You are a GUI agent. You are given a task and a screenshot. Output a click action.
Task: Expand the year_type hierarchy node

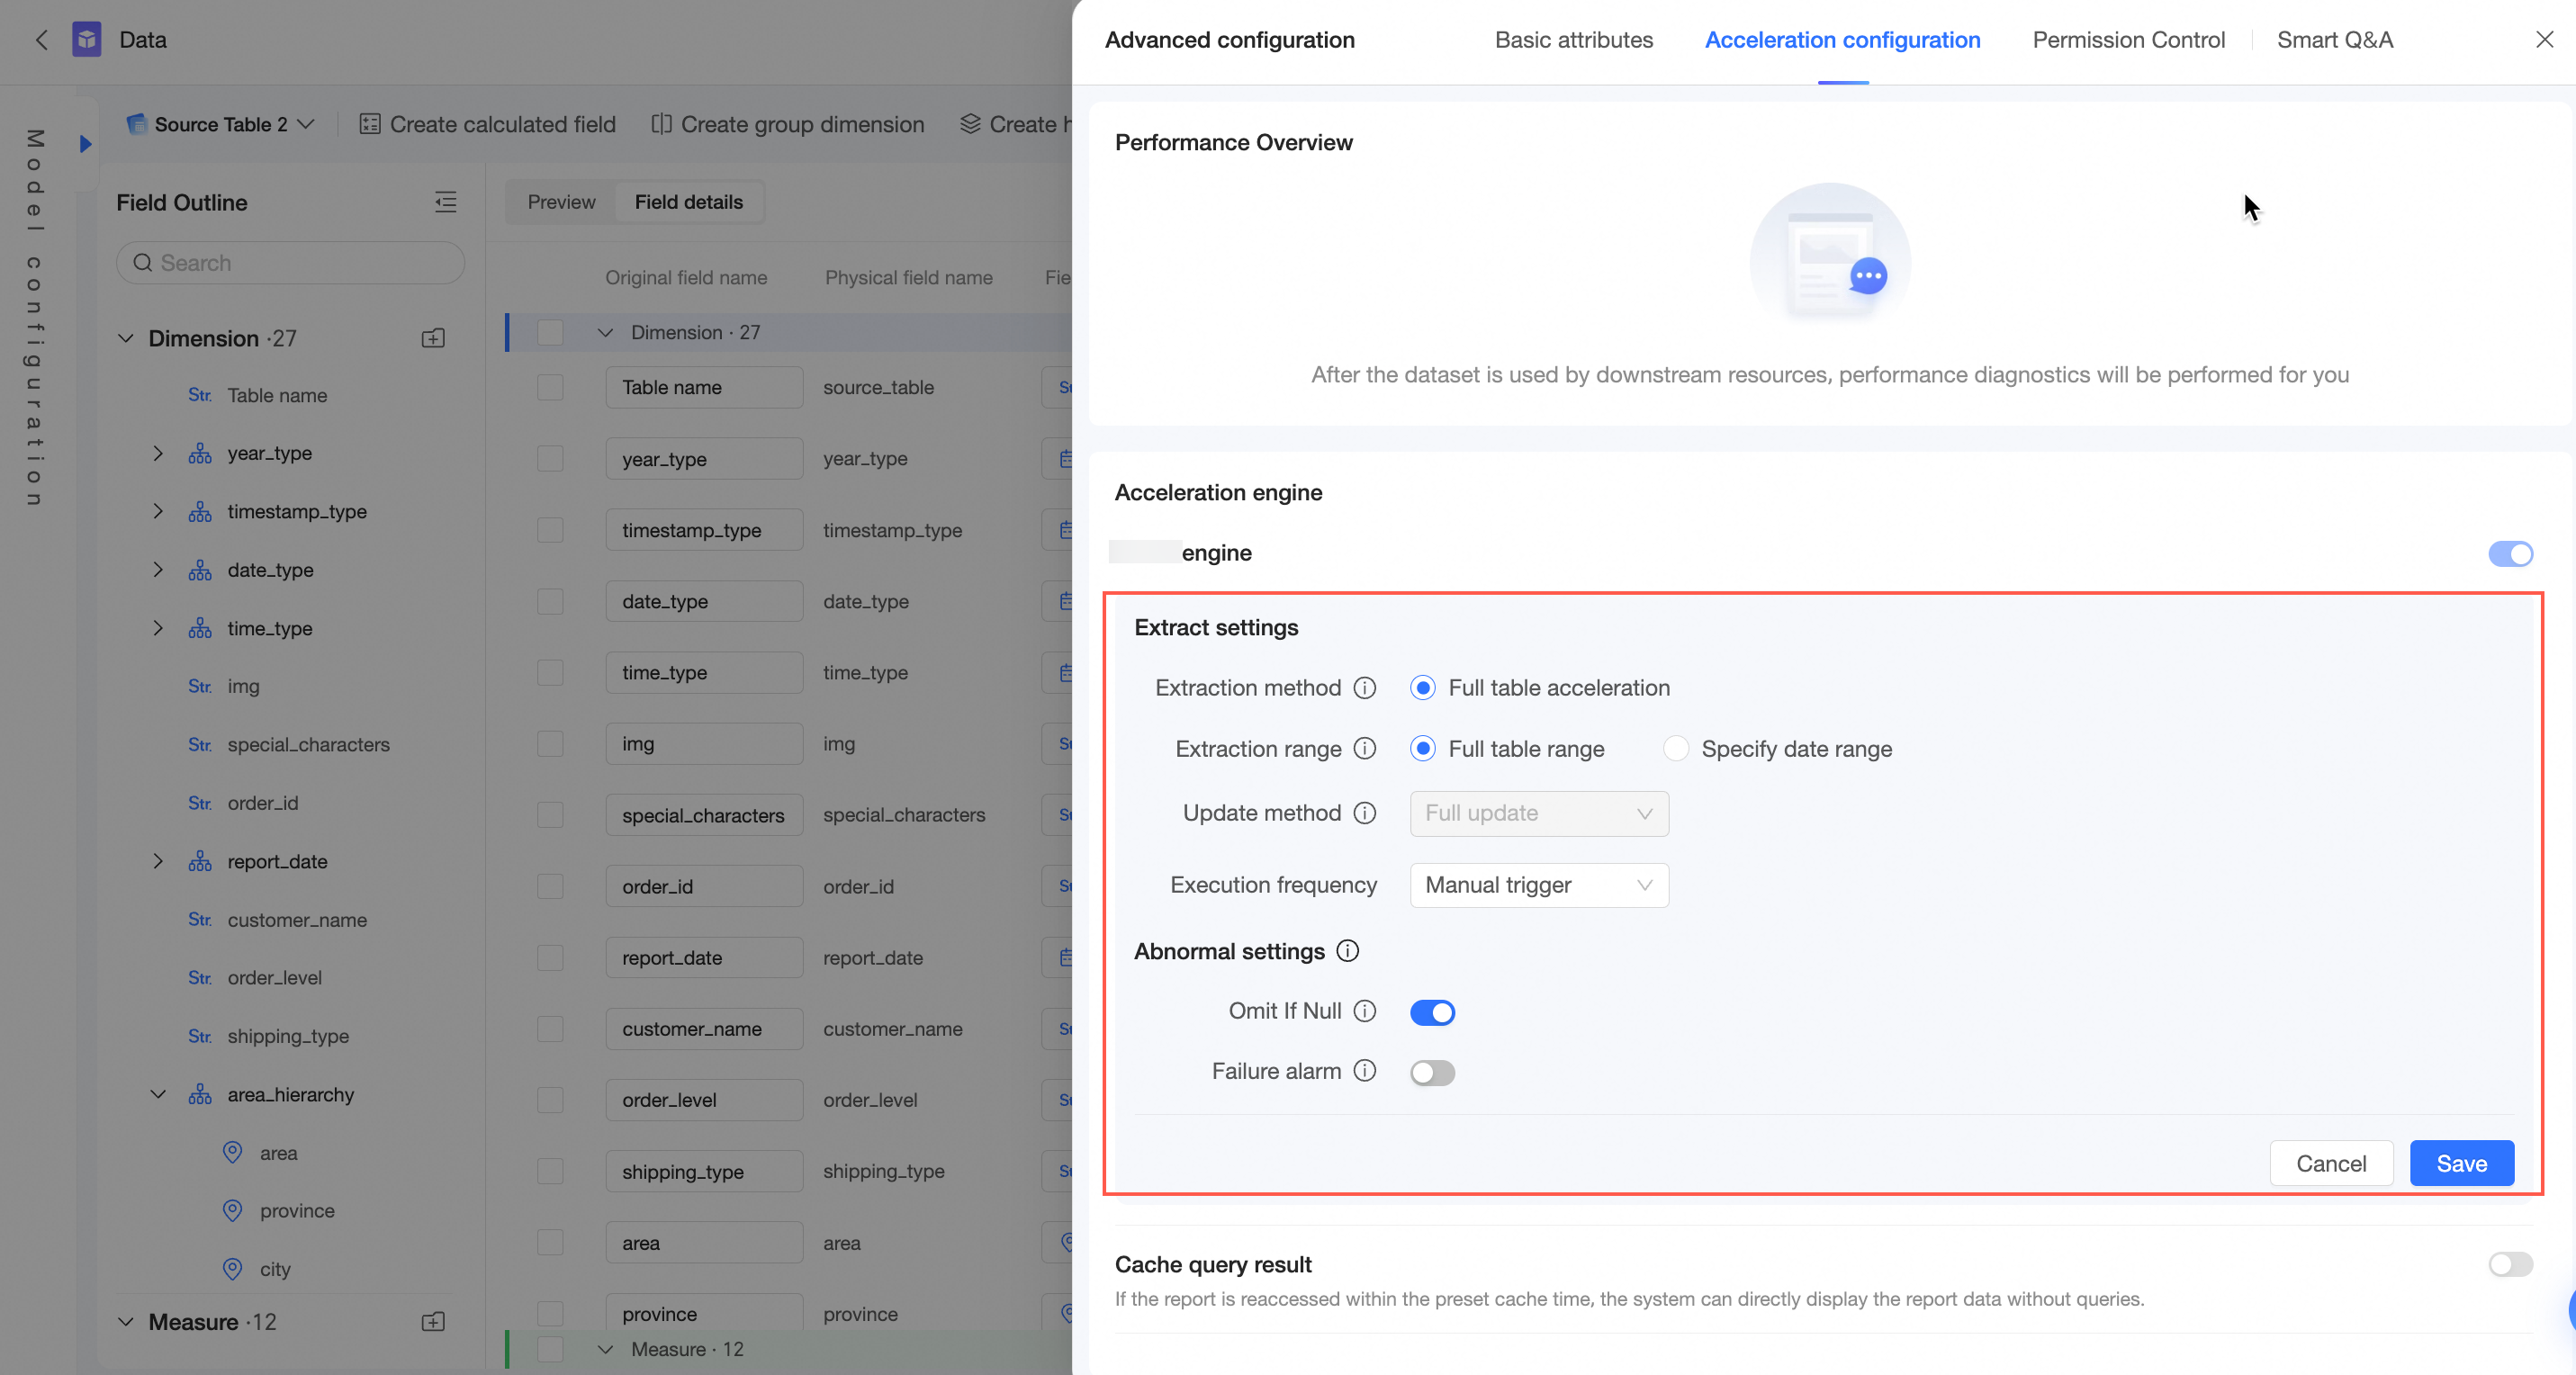point(158,453)
